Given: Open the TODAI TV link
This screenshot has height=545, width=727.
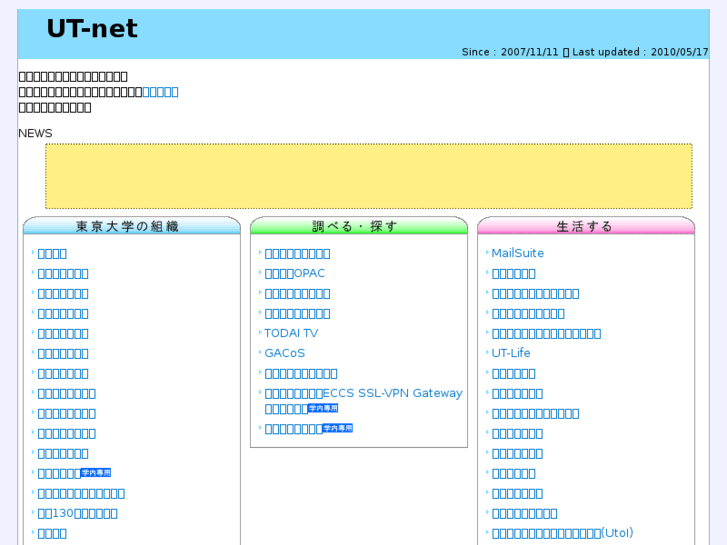Looking at the screenshot, I should coord(291,333).
